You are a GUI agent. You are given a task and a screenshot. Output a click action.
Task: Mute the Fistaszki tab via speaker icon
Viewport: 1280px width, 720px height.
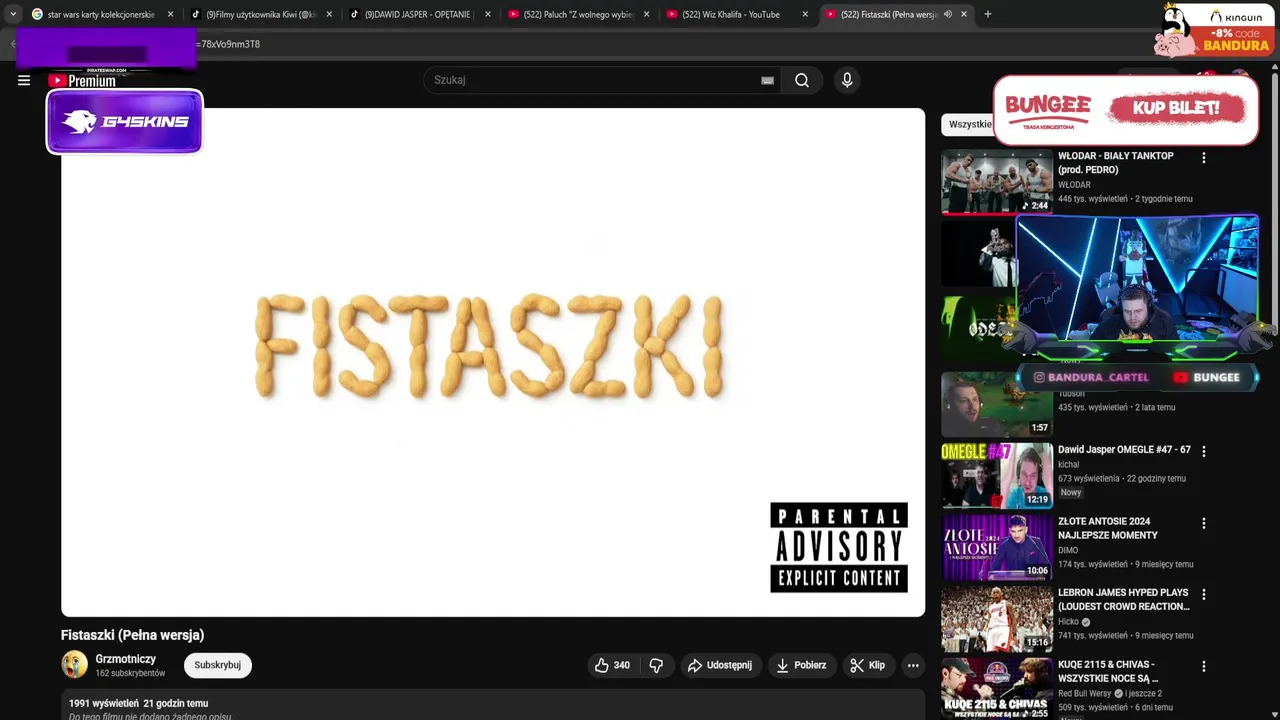point(947,14)
